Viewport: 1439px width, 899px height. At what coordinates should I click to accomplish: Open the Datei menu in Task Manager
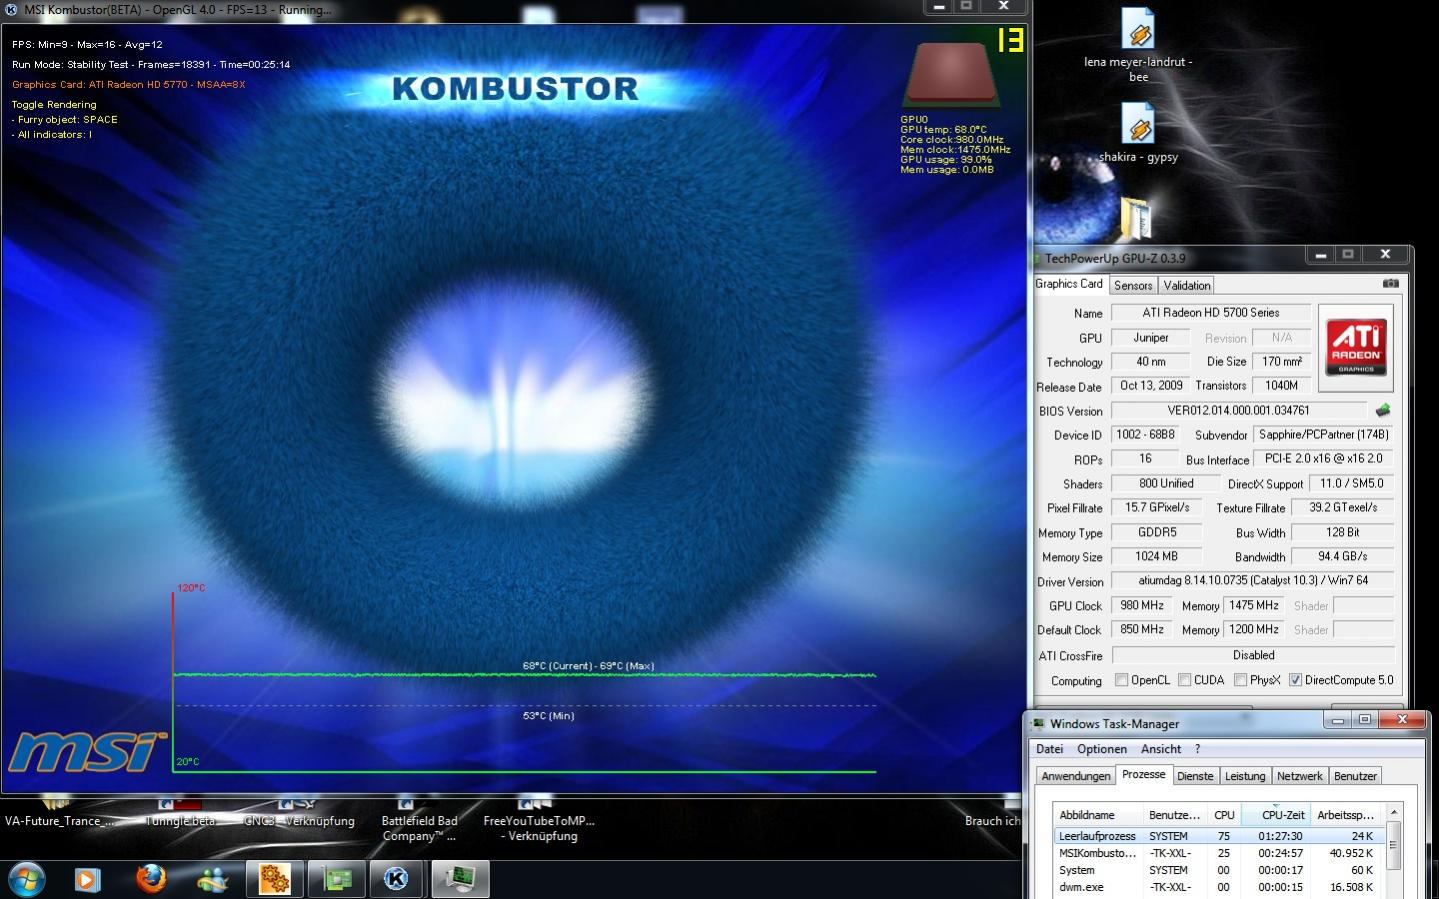click(x=1049, y=749)
